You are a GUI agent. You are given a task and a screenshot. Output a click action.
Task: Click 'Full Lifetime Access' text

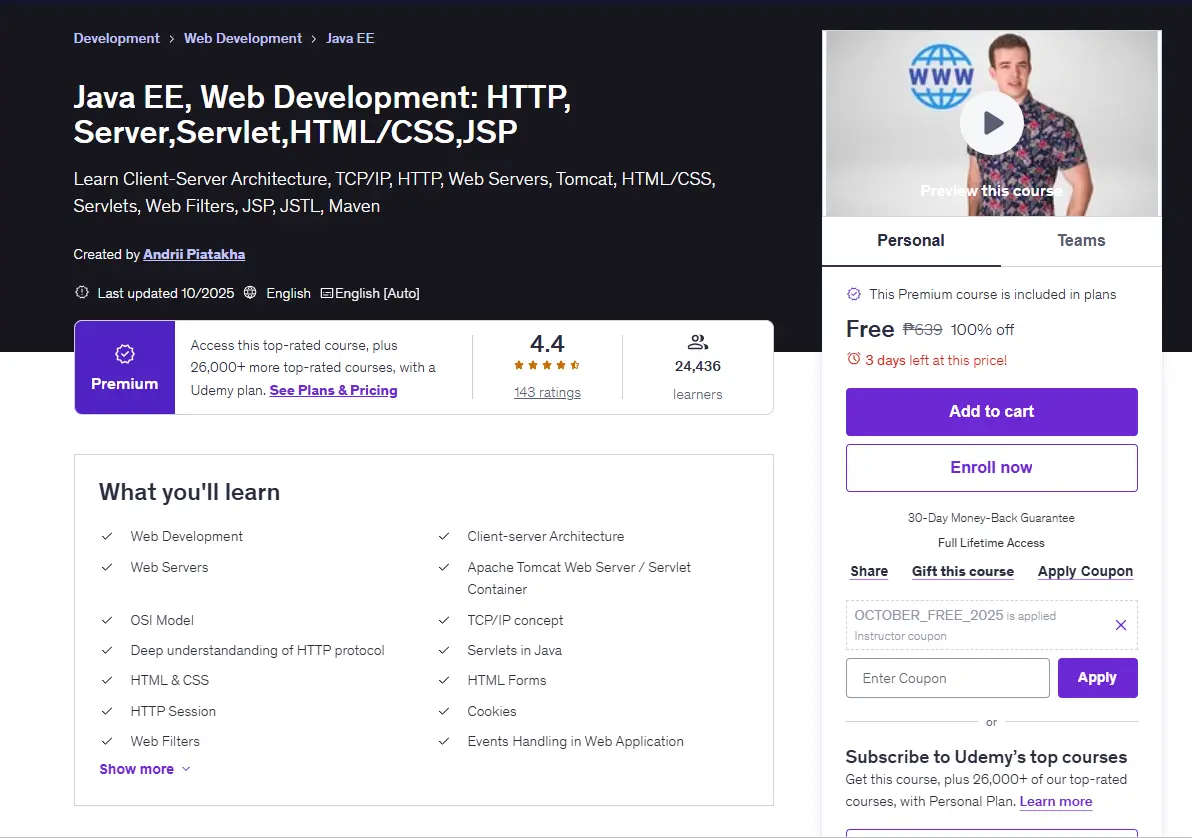pos(991,543)
